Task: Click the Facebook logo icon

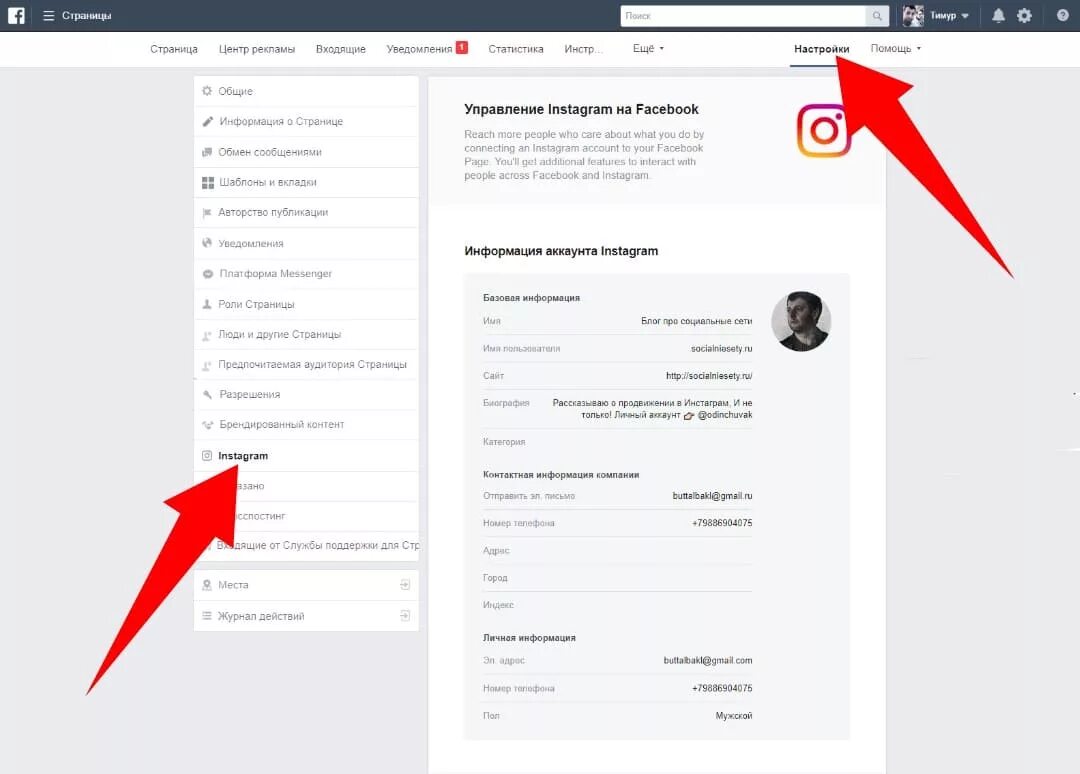Action: coord(16,15)
